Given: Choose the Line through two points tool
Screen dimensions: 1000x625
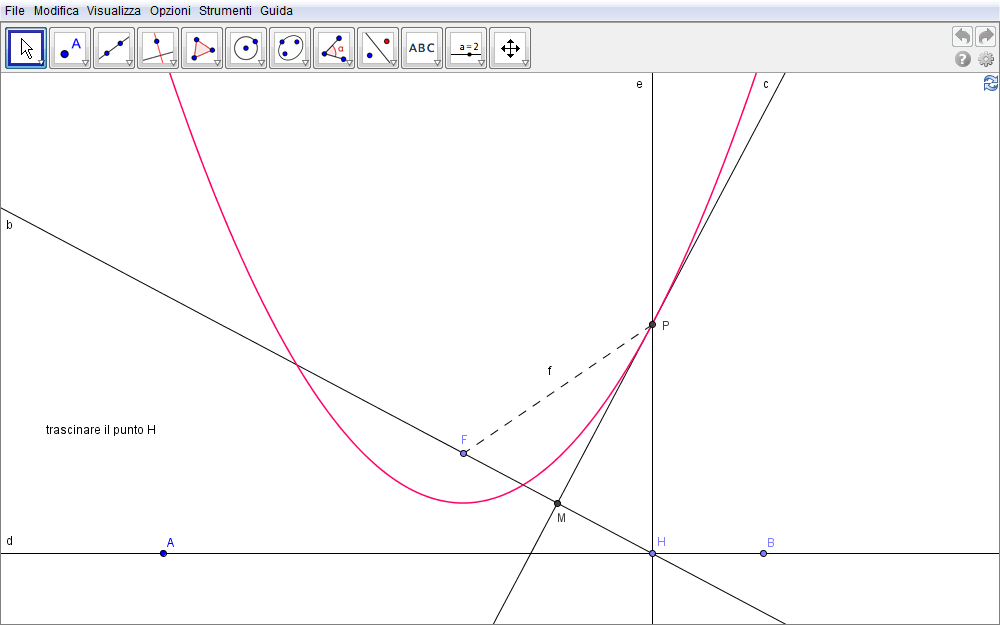Looking at the screenshot, I should pos(114,47).
